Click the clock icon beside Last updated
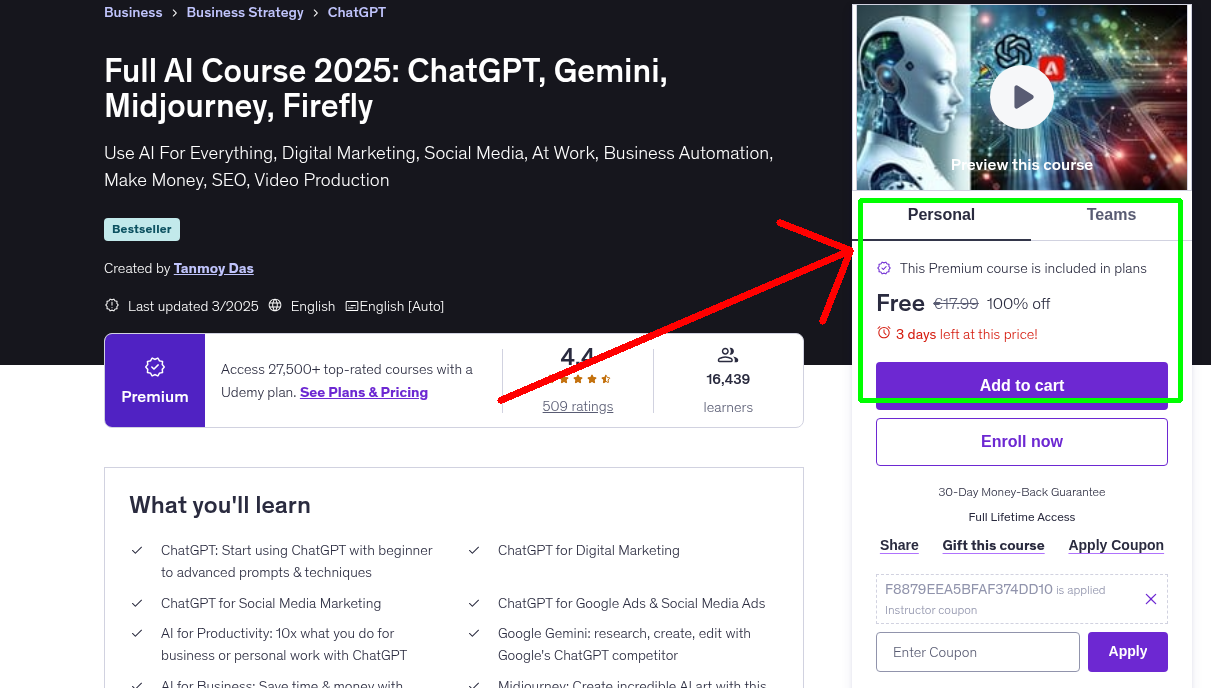Screen dimensions: 1211x688 point(111,306)
